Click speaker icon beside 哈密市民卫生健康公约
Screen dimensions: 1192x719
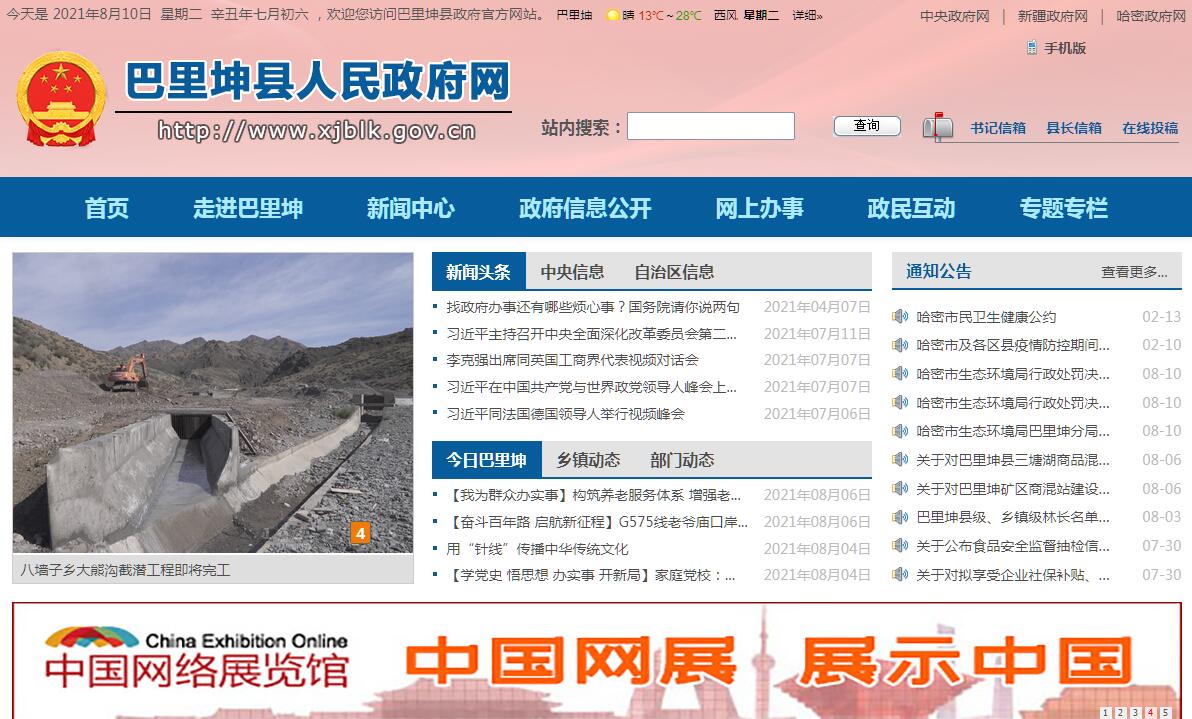click(900, 317)
